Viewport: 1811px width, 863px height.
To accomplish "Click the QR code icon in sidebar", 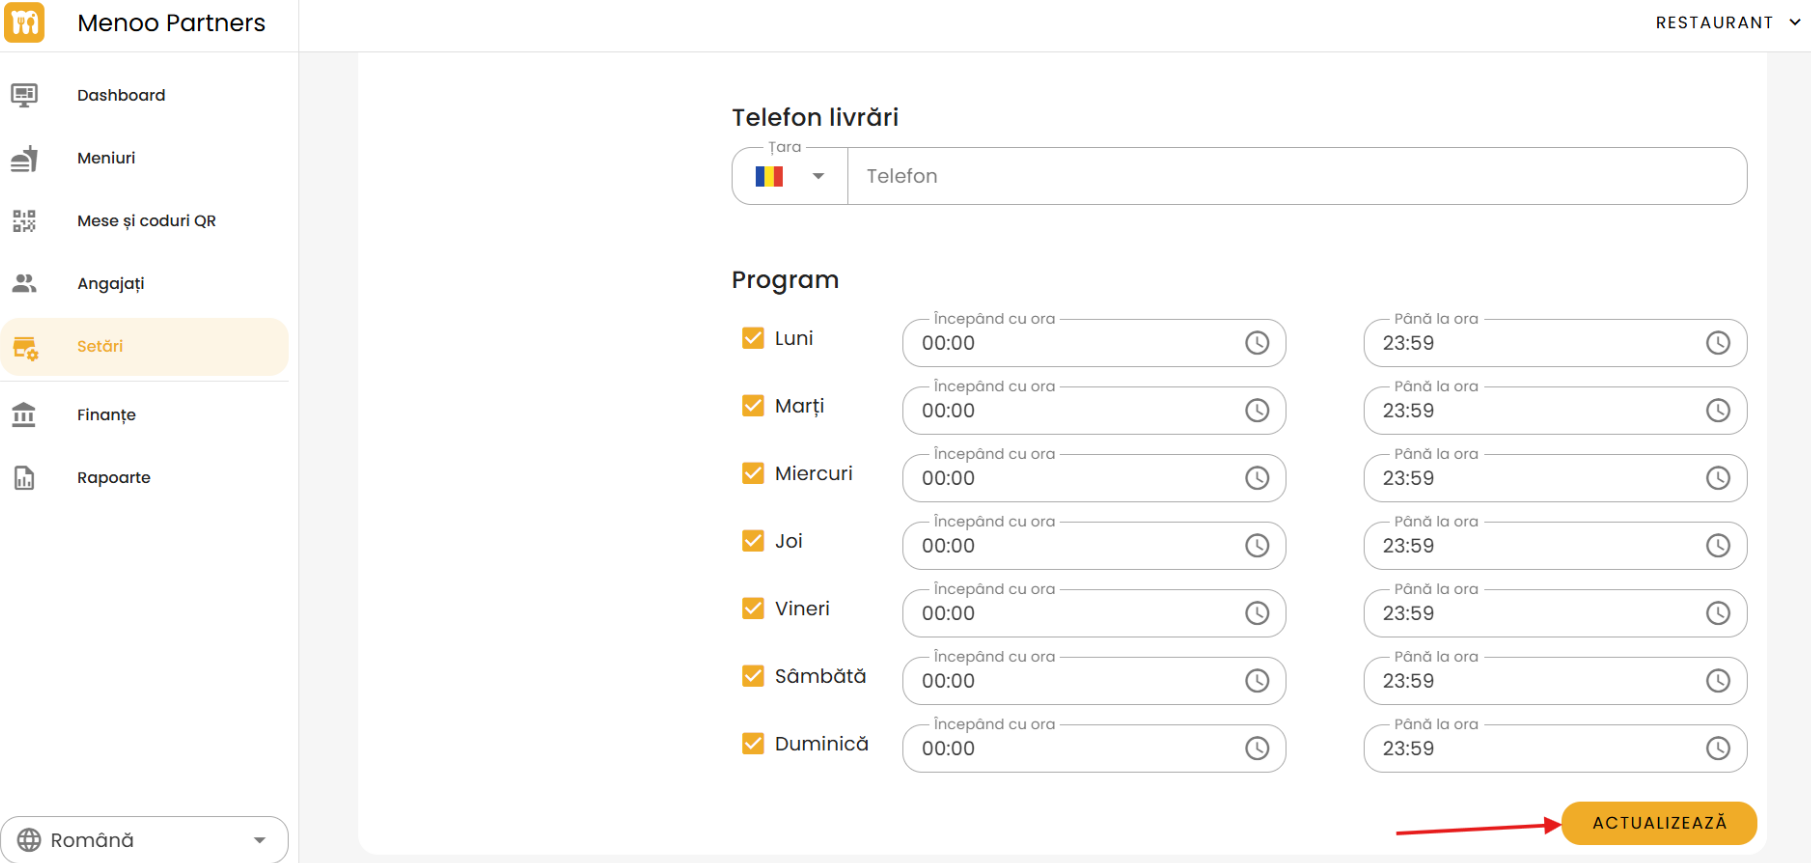I will (24, 221).
